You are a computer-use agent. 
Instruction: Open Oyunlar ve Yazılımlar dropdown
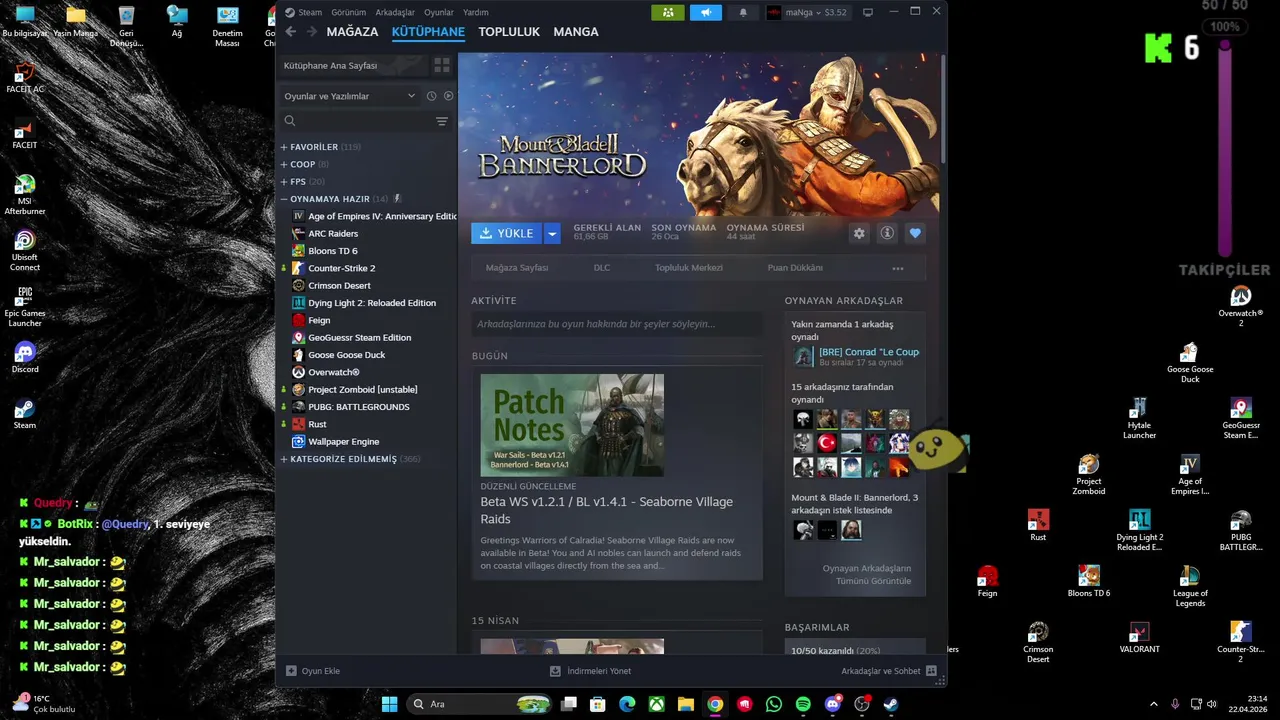point(349,96)
